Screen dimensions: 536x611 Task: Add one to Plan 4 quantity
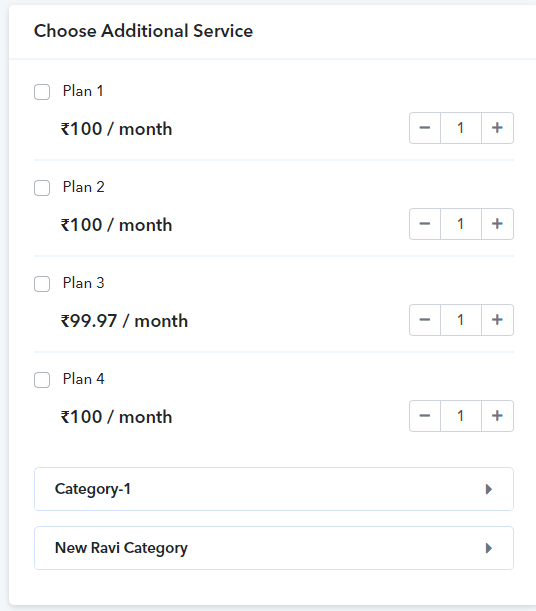pyautogui.click(x=497, y=416)
